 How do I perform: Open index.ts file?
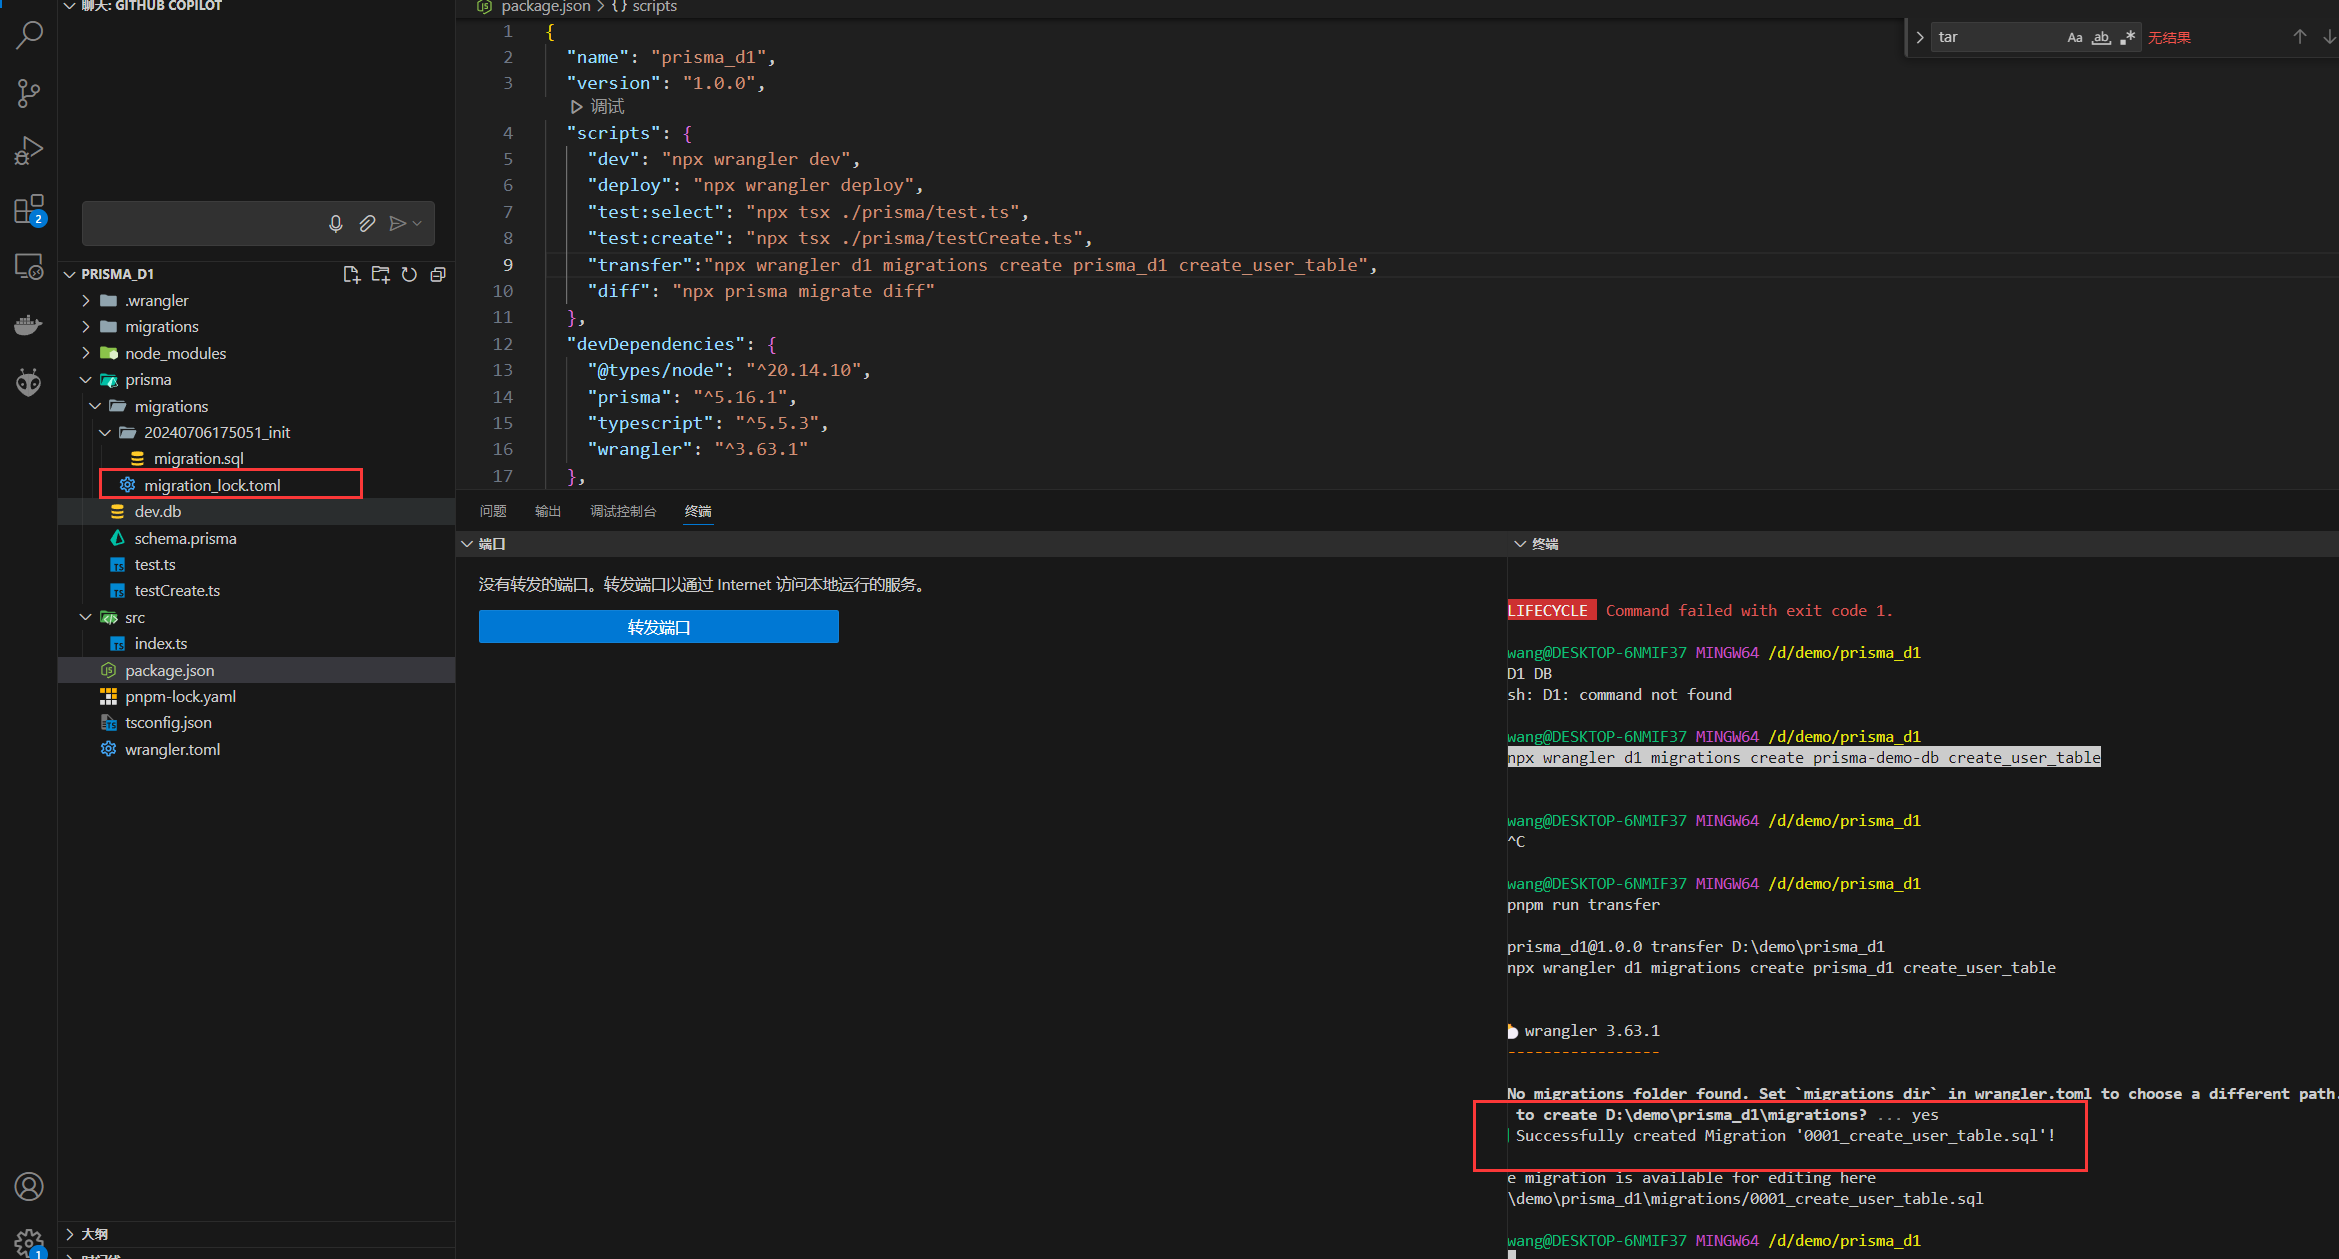(161, 644)
